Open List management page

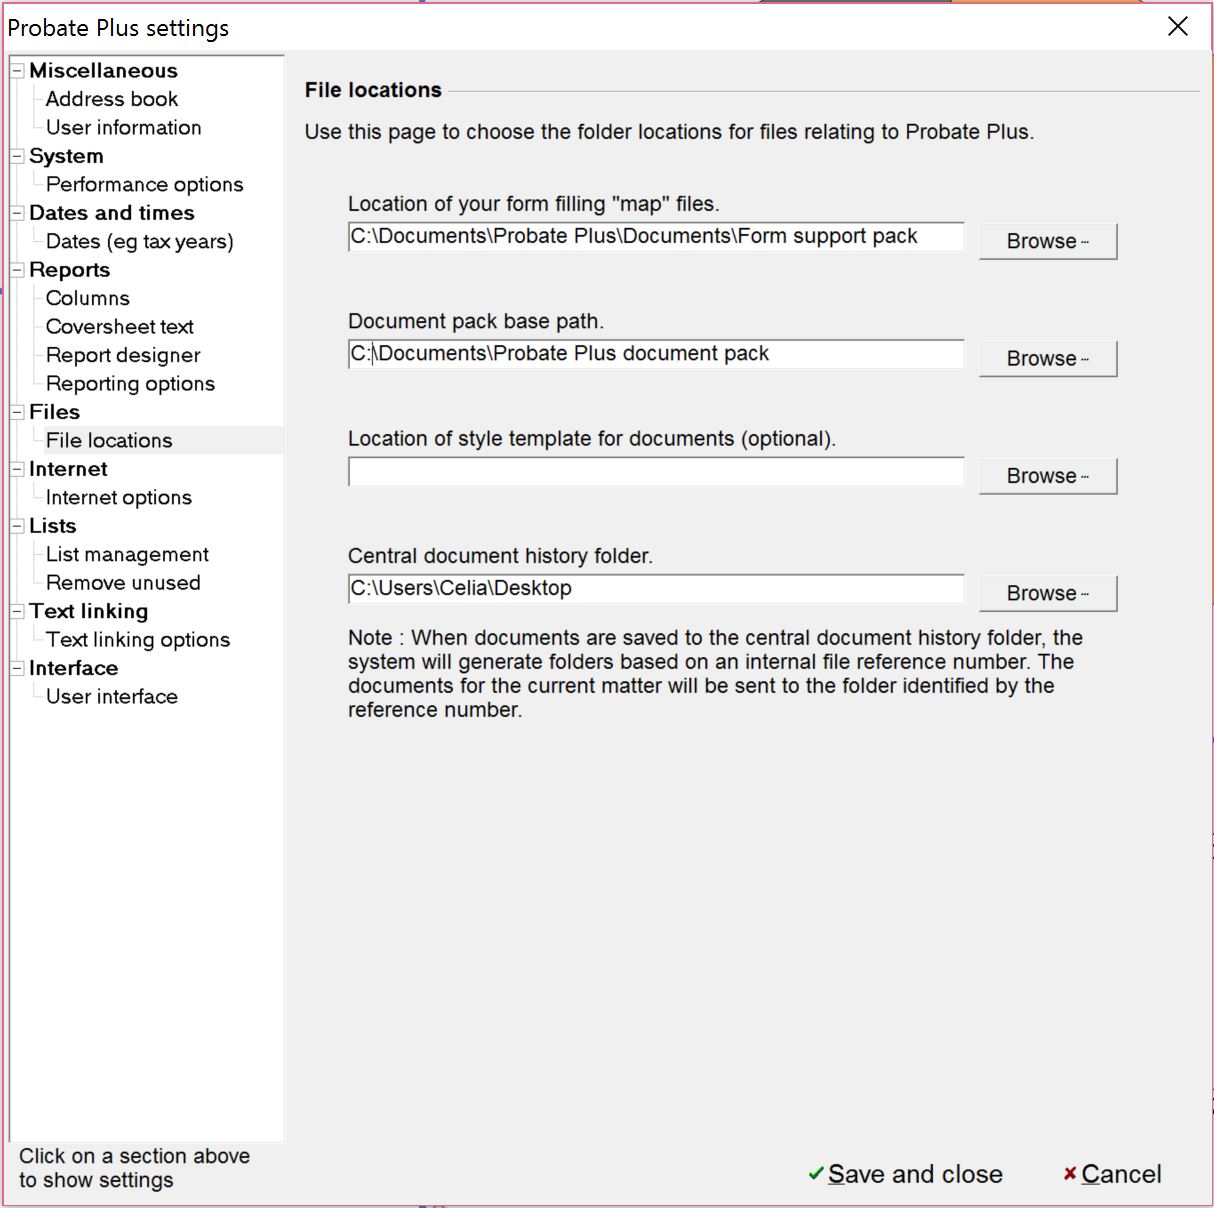point(127,555)
